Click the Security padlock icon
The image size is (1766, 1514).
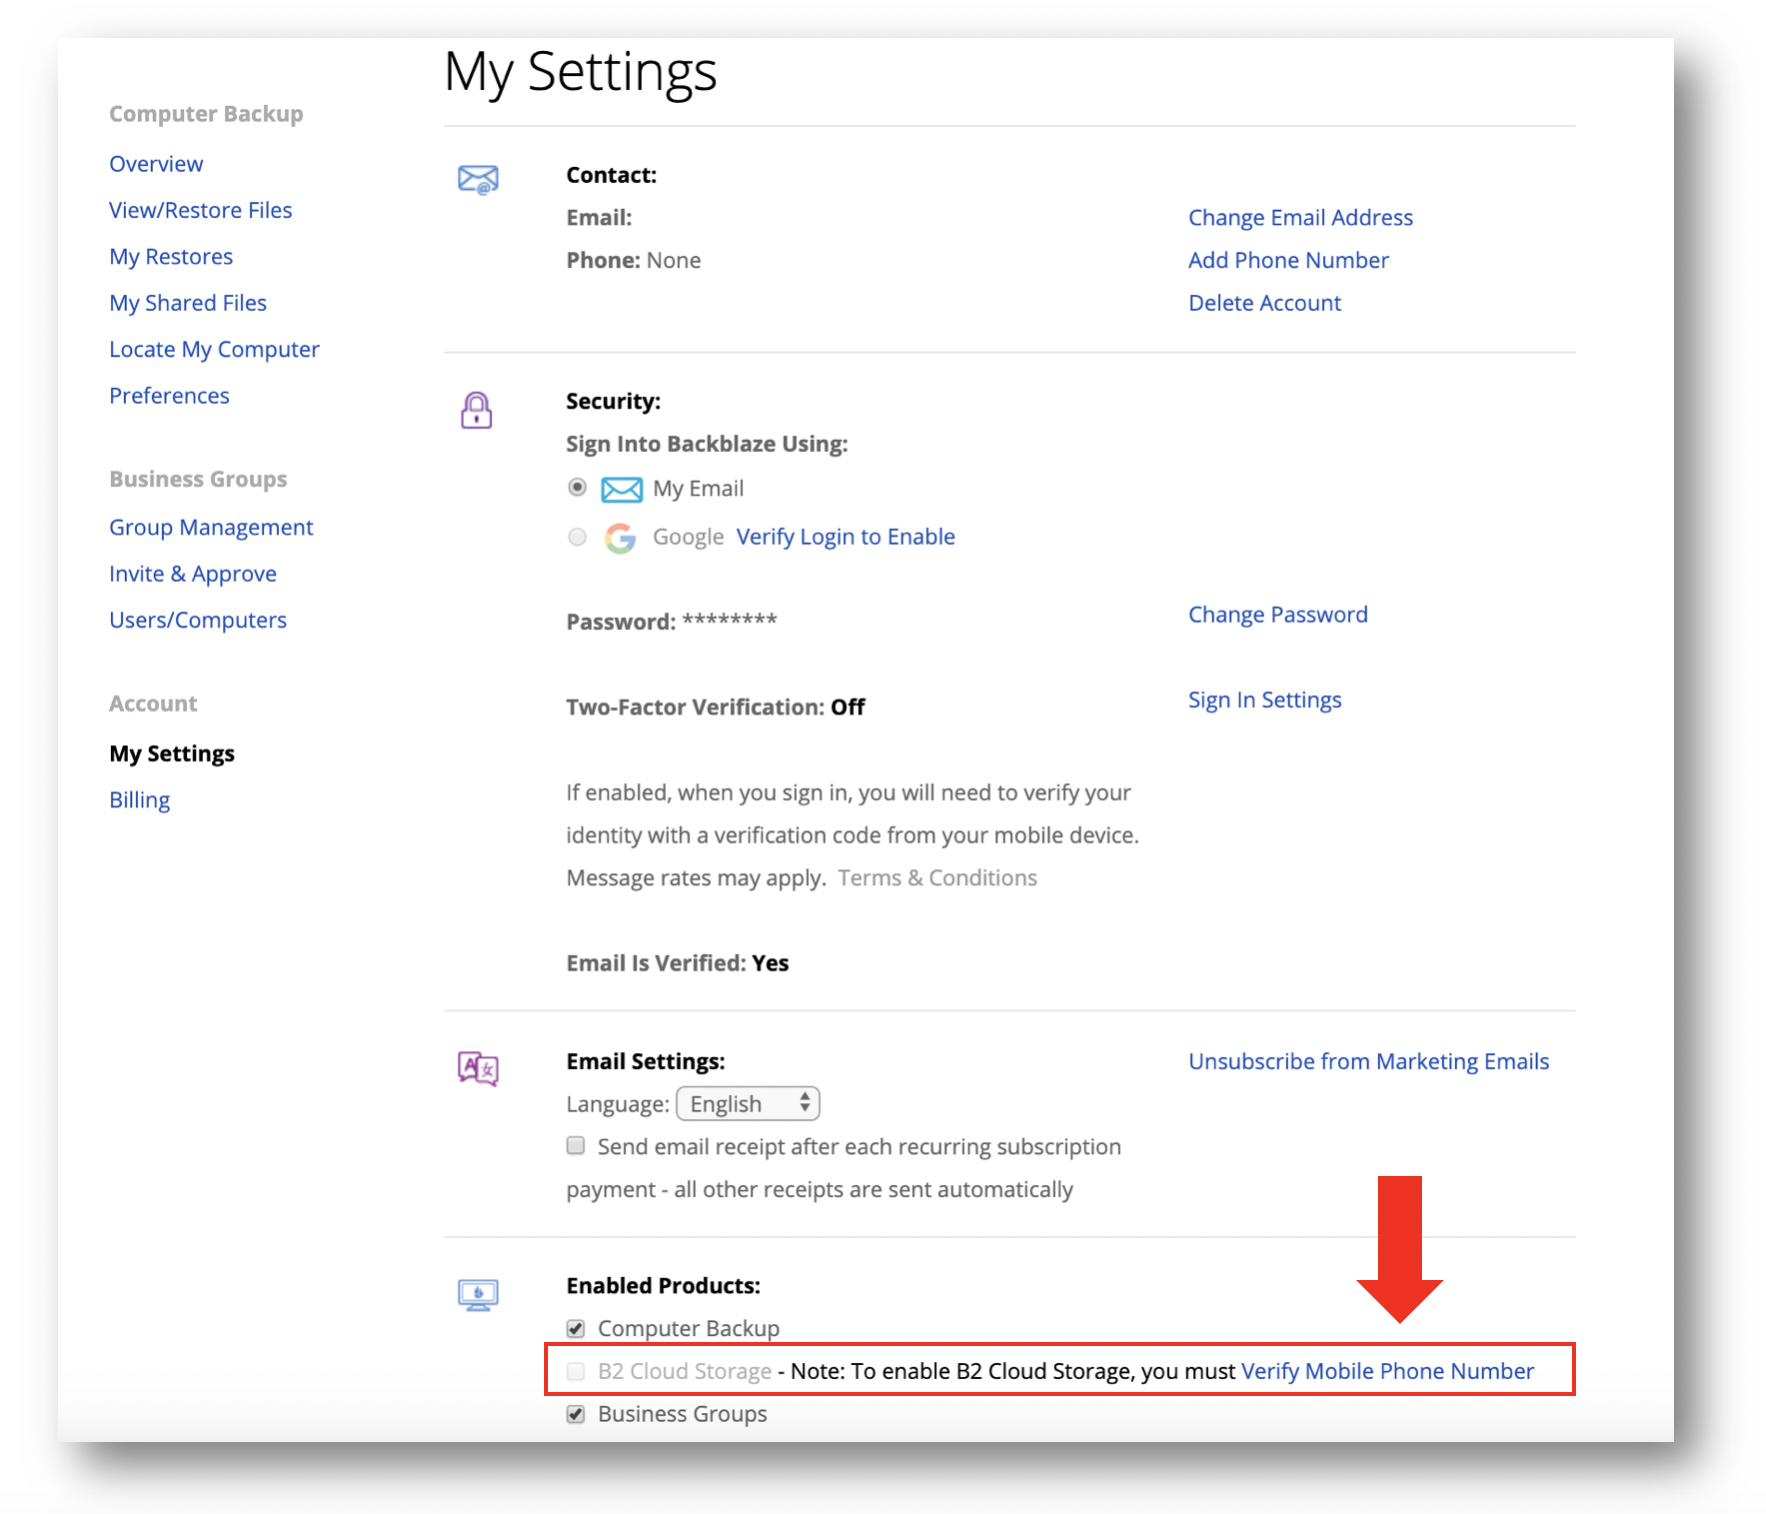pos(476,410)
